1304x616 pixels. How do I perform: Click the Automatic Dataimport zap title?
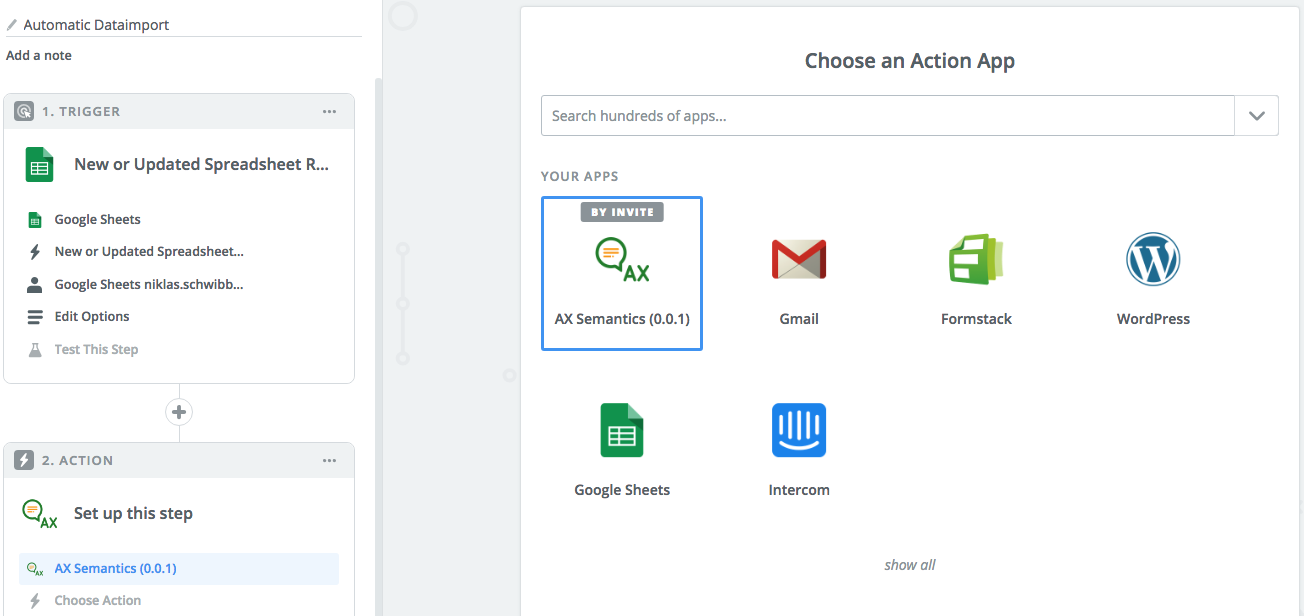coord(96,25)
